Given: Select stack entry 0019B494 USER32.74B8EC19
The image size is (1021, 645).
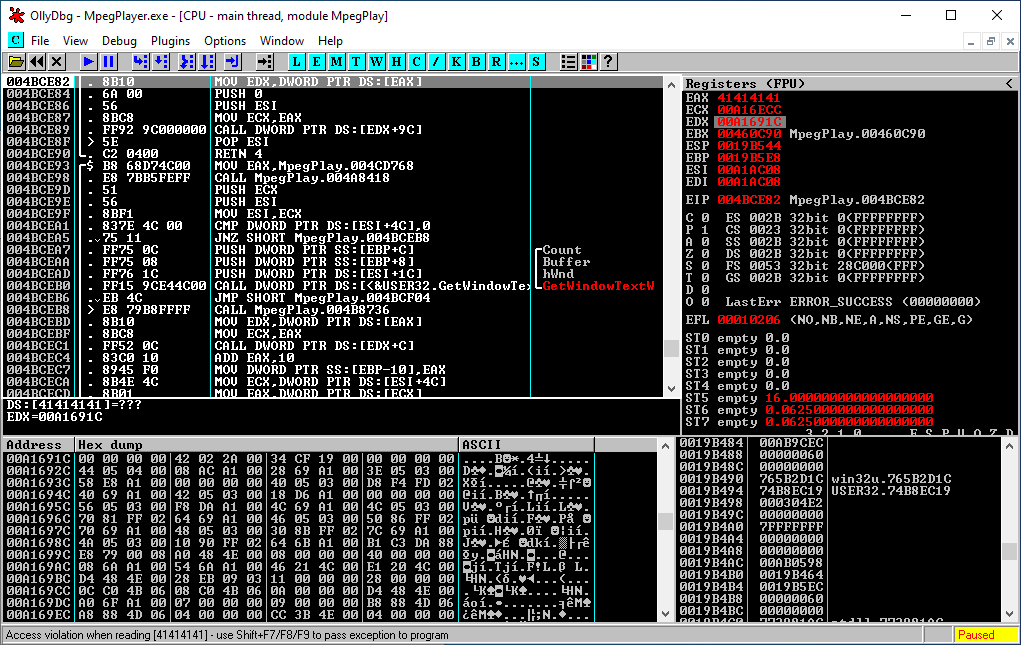Looking at the screenshot, I should (x=839, y=491).
